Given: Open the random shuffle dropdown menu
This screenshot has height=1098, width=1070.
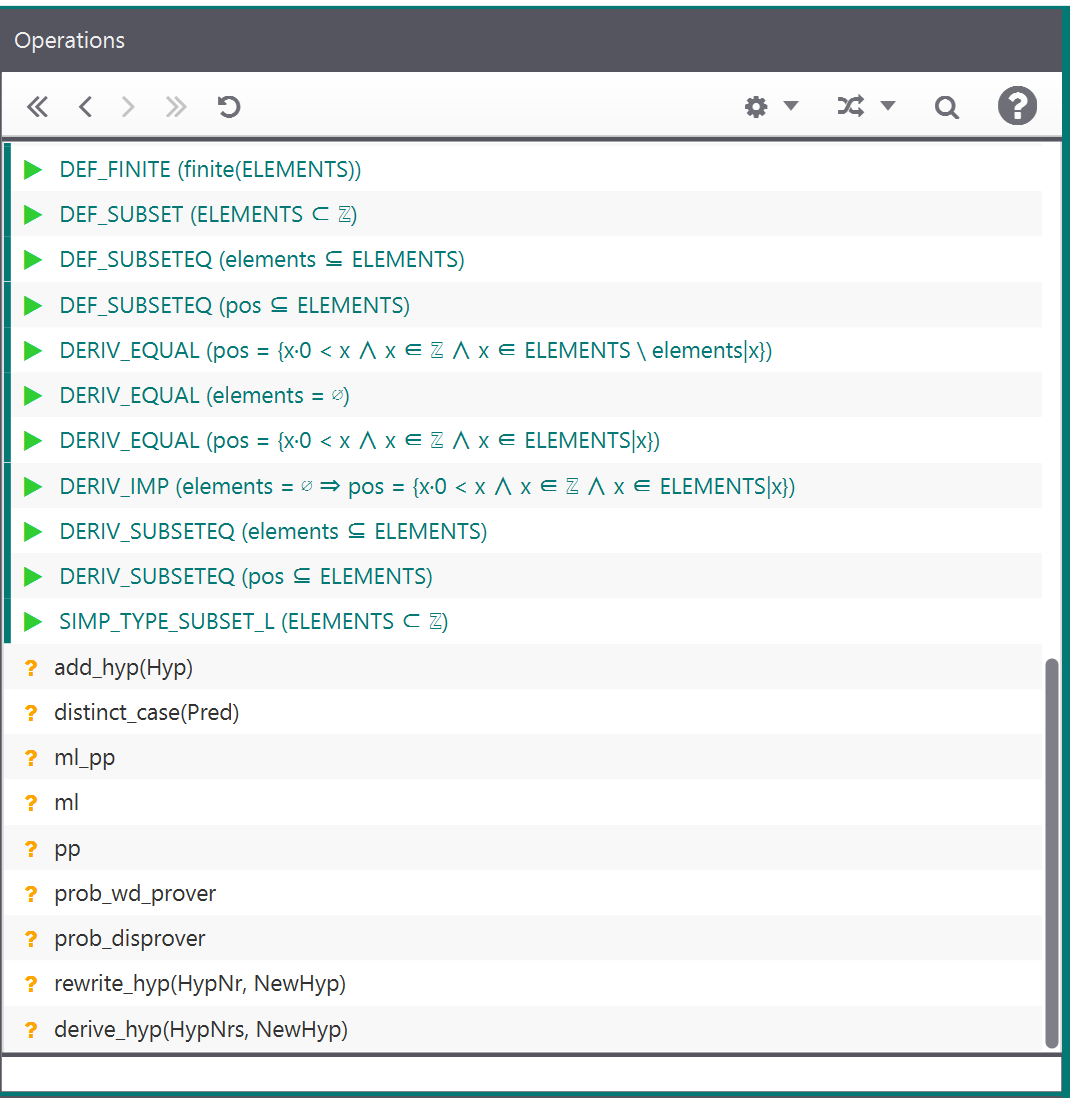Looking at the screenshot, I should pos(865,107).
